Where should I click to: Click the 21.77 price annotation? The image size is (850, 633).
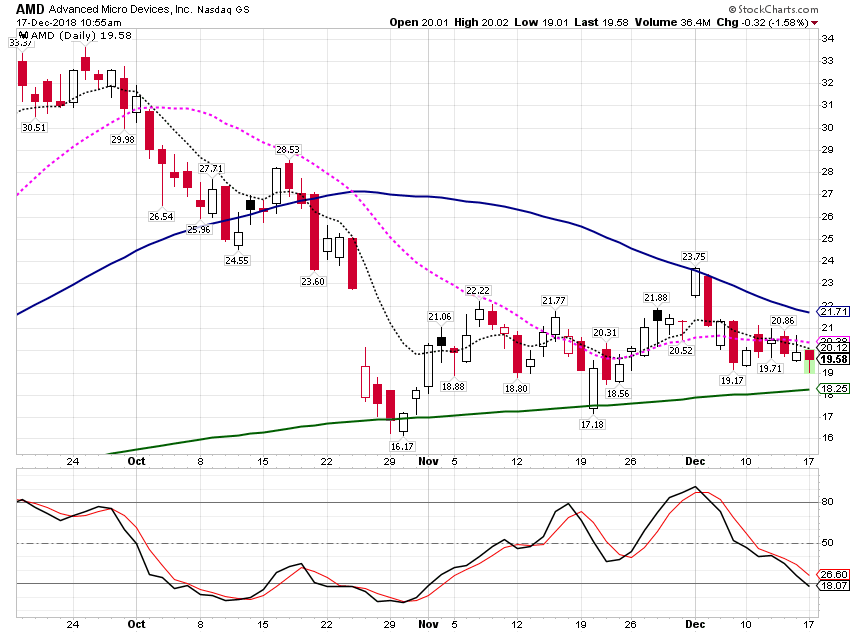553,300
